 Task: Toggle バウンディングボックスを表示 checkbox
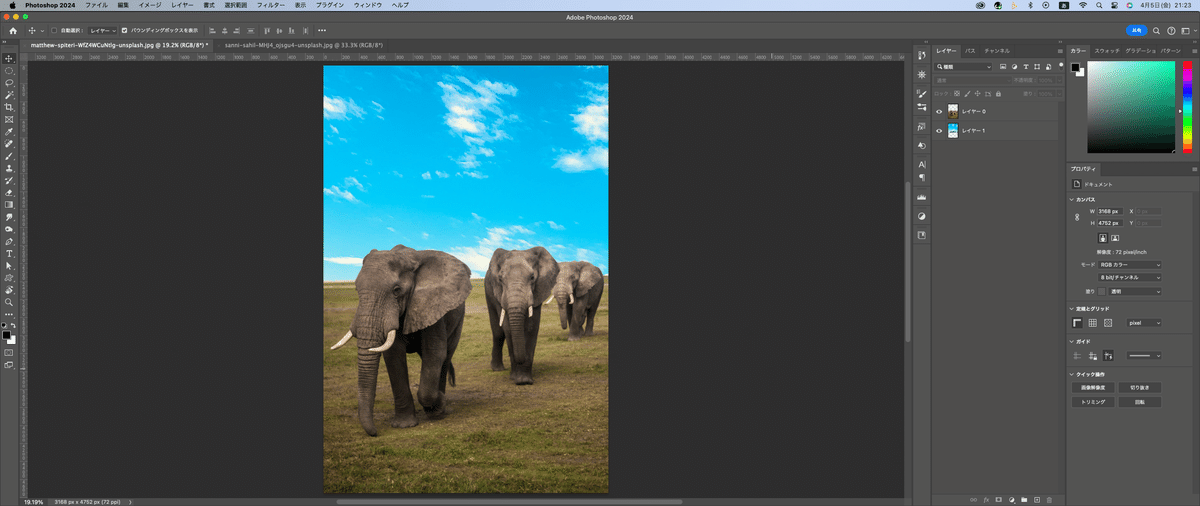pyautogui.click(x=125, y=31)
